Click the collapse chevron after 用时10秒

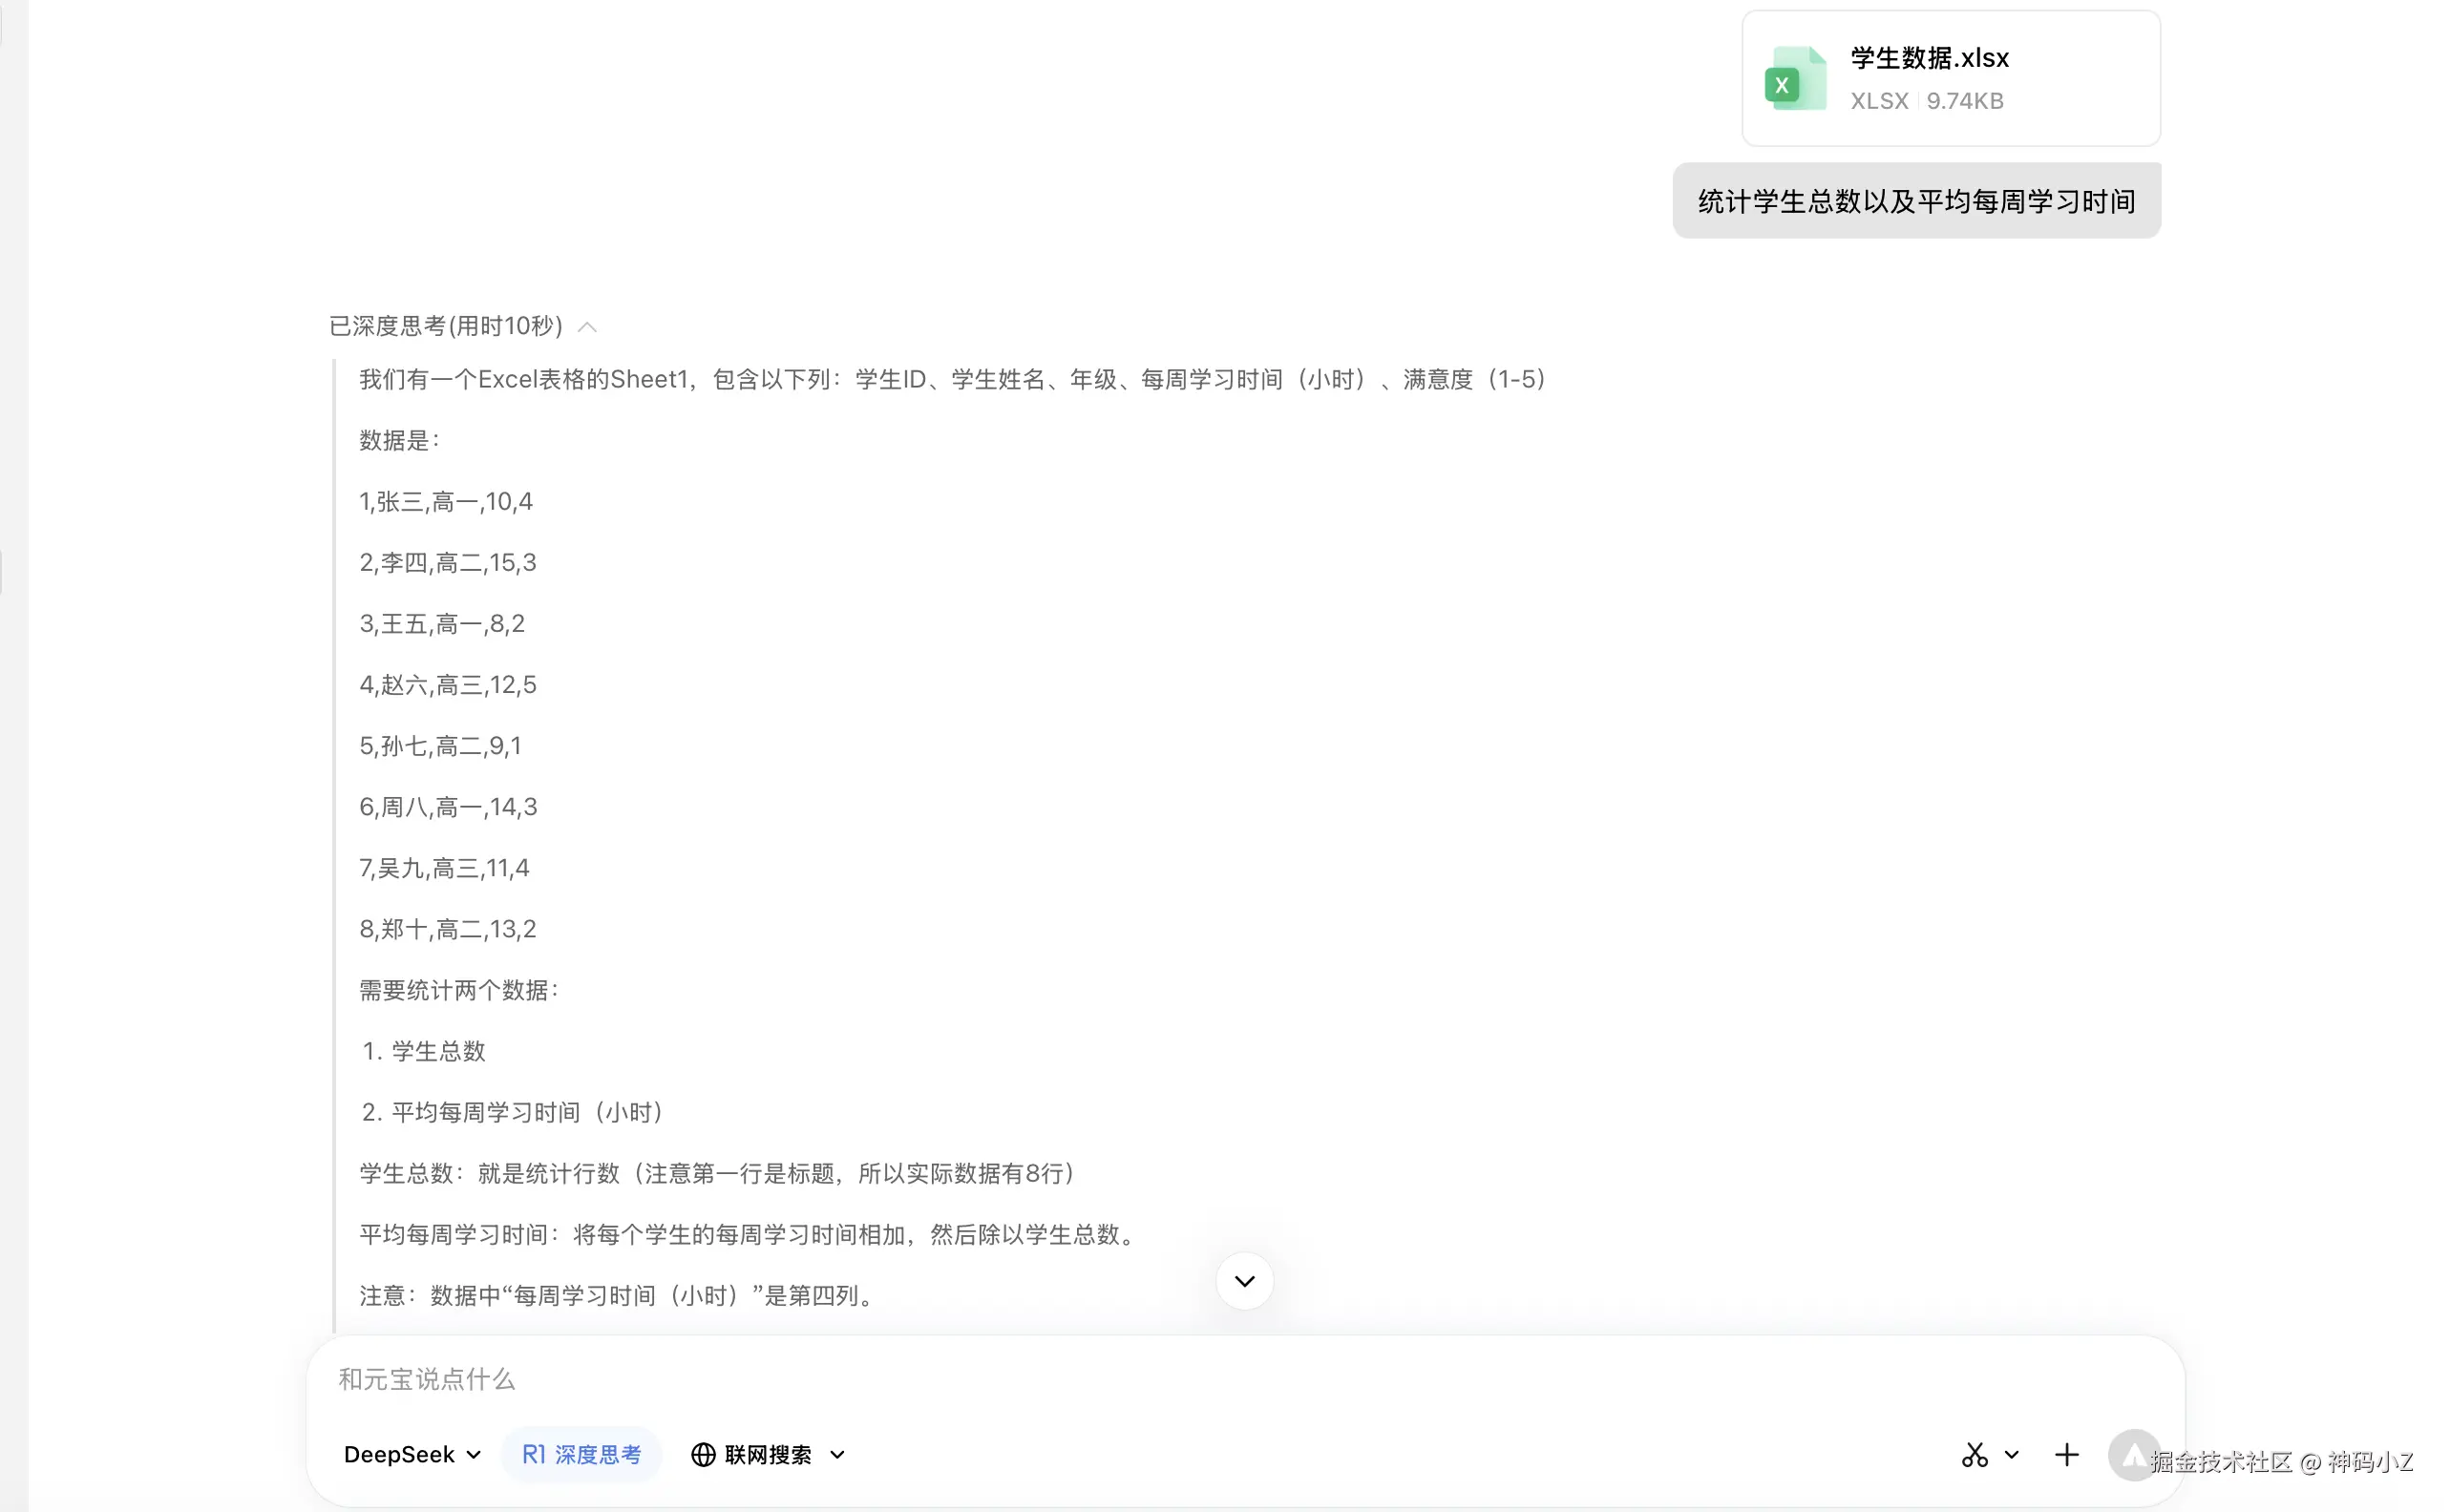[x=588, y=327]
